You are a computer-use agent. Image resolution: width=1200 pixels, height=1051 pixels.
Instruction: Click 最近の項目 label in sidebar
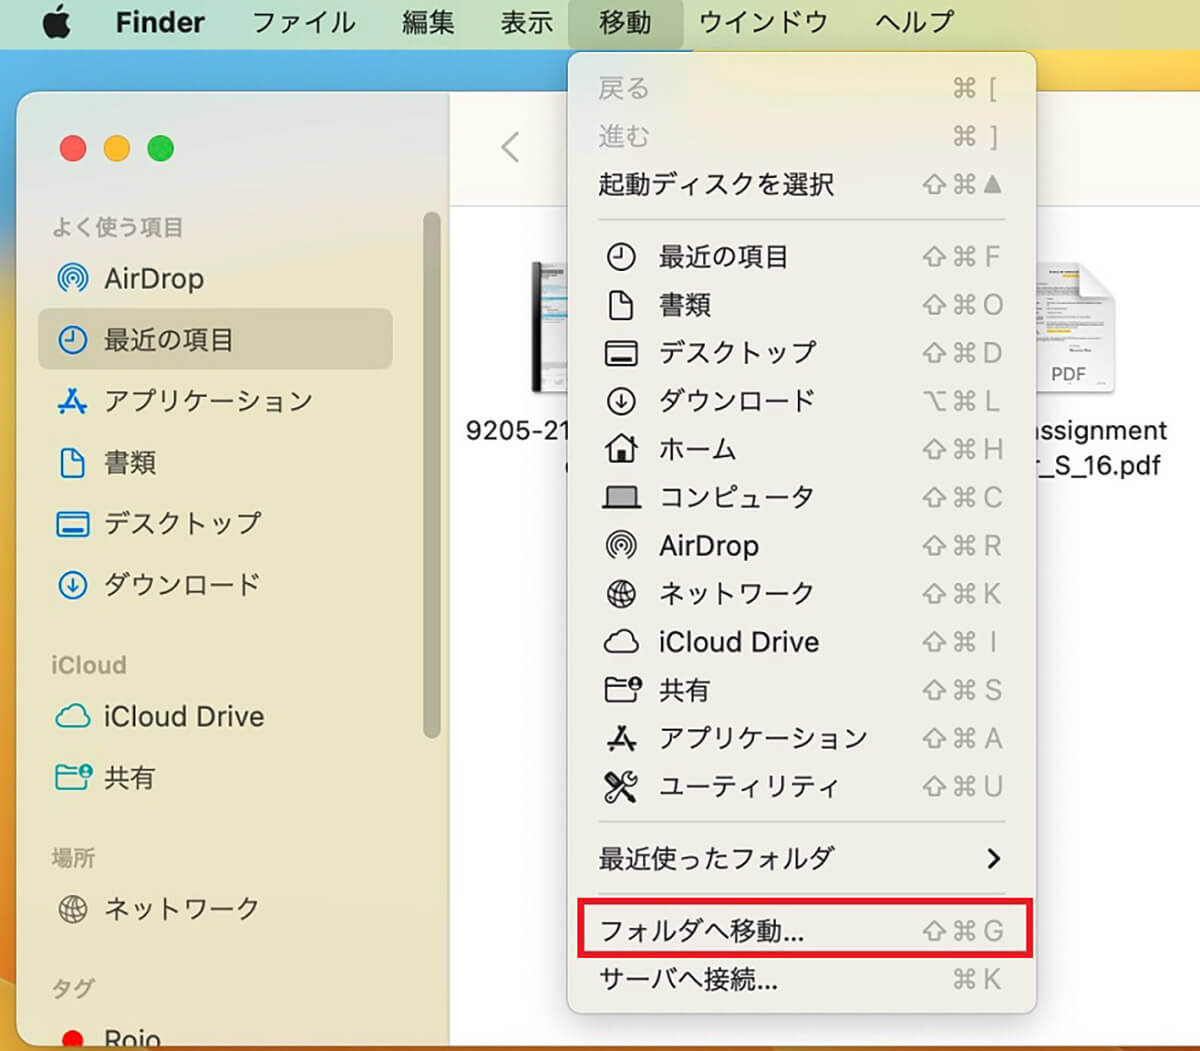[168, 340]
